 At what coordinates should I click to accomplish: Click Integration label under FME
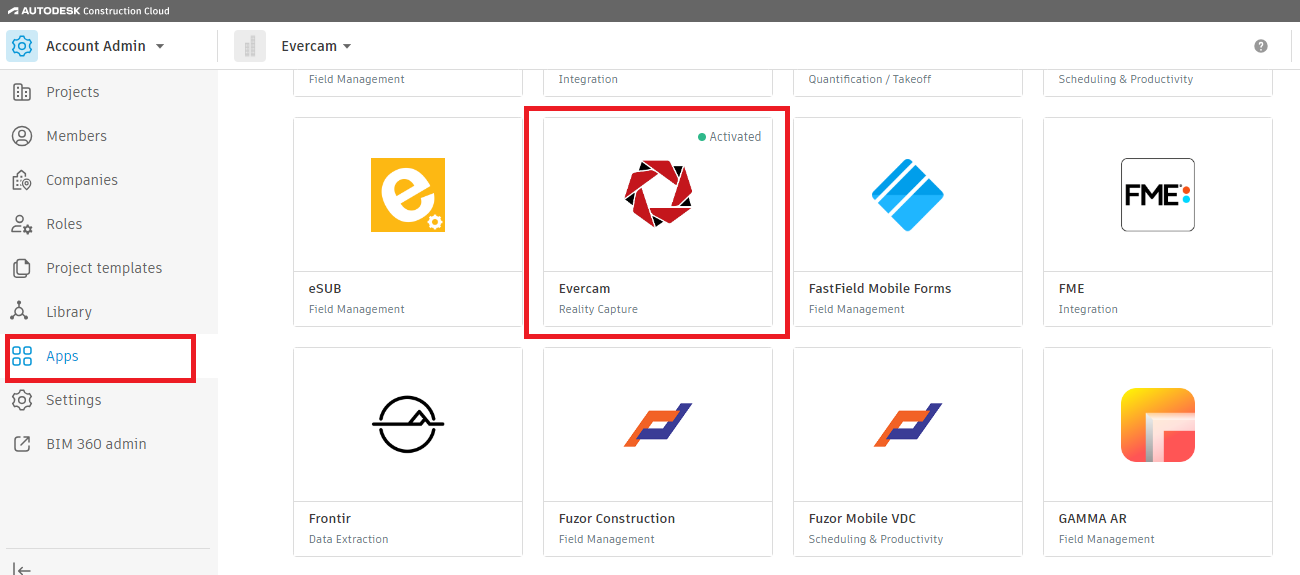1088,309
